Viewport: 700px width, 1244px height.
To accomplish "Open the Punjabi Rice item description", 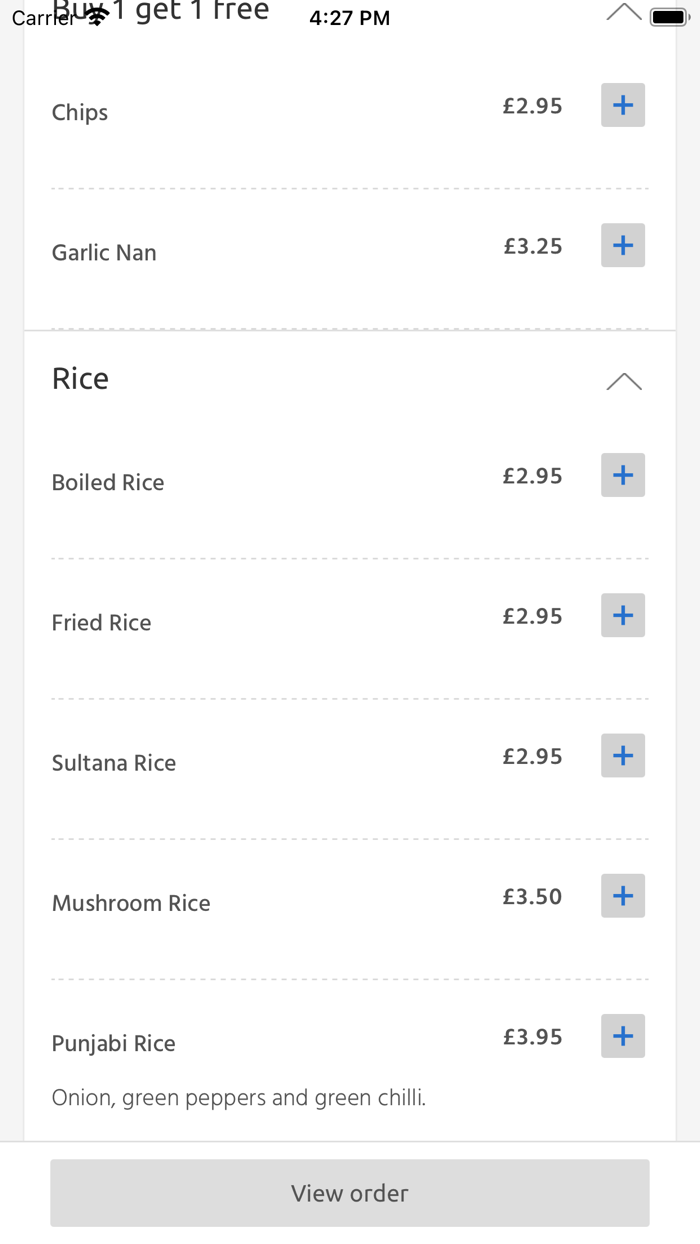I will [x=239, y=1098].
